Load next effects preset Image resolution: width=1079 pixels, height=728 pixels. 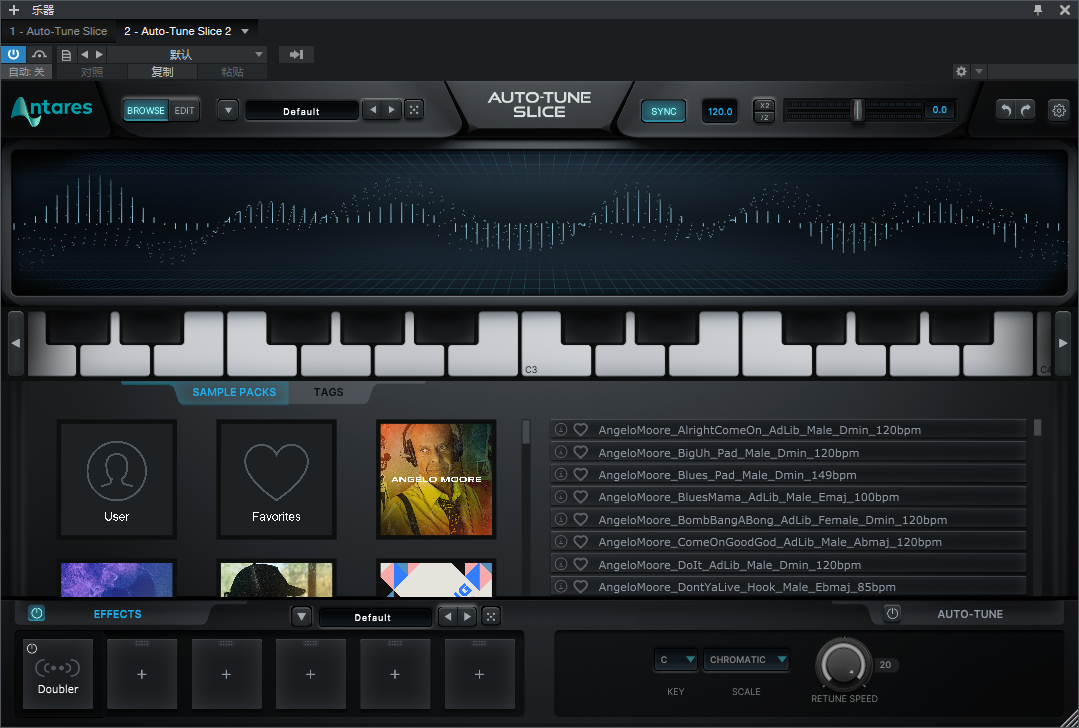point(467,616)
